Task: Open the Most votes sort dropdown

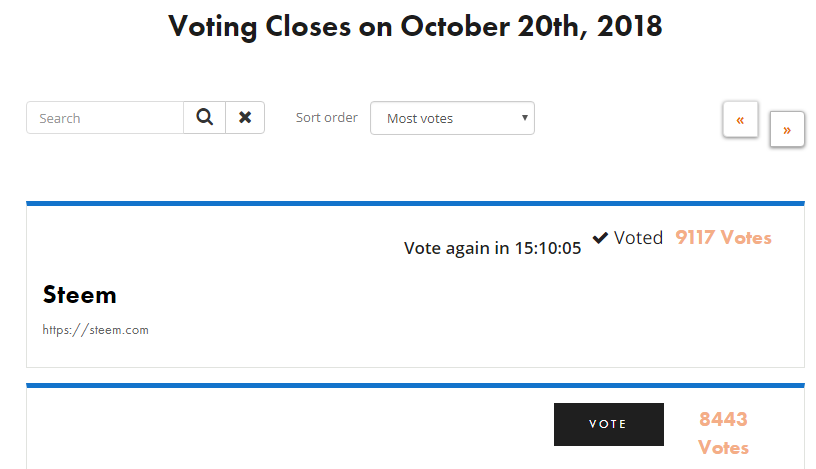Action: [x=452, y=118]
